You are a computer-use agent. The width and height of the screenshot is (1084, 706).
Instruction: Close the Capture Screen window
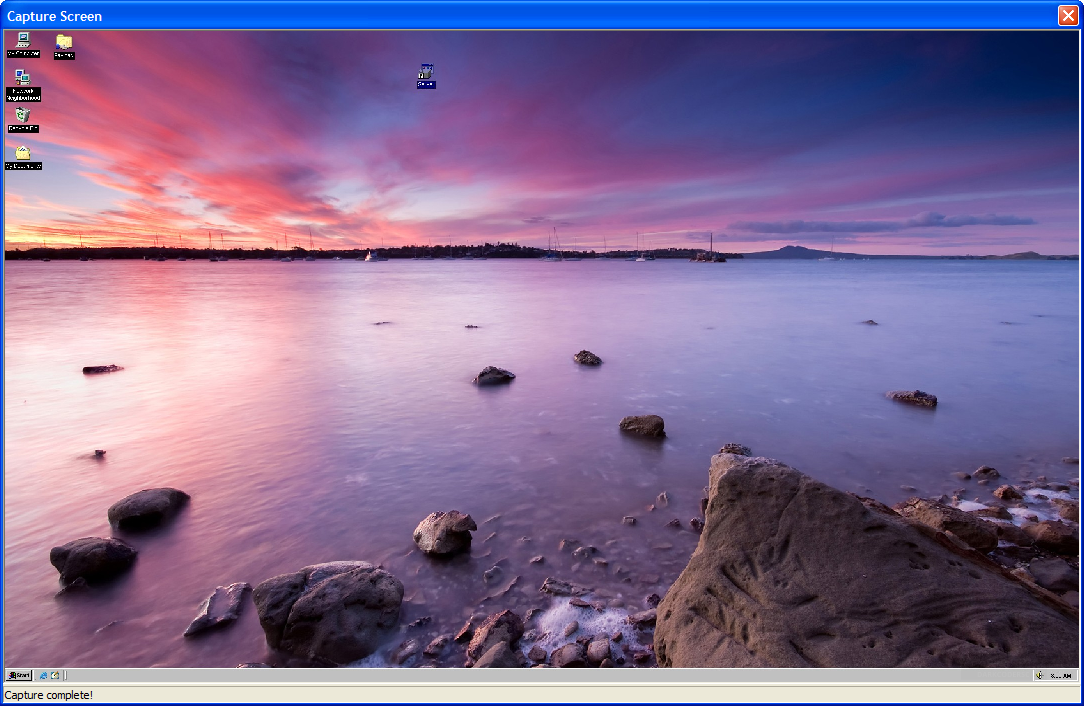pyautogui.click(x=1067, y=15)
